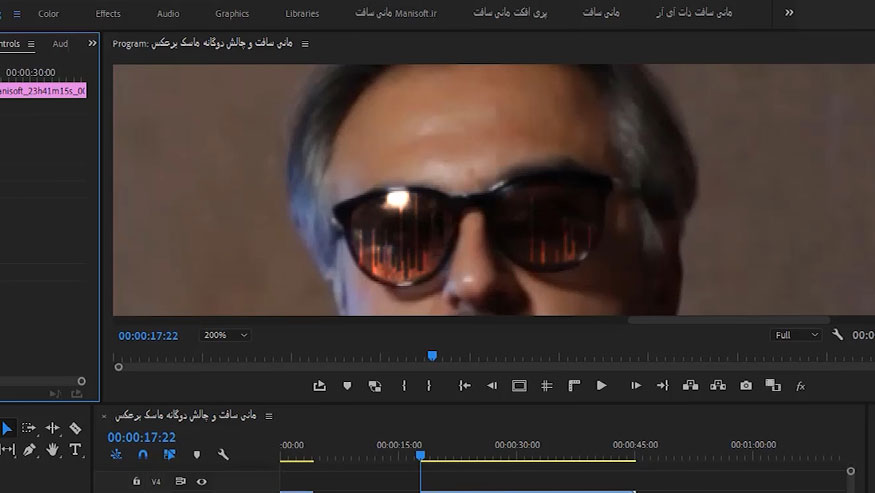Select the Selection tool arrow
The height and width of the screenshot is (493, 875).
7,428
